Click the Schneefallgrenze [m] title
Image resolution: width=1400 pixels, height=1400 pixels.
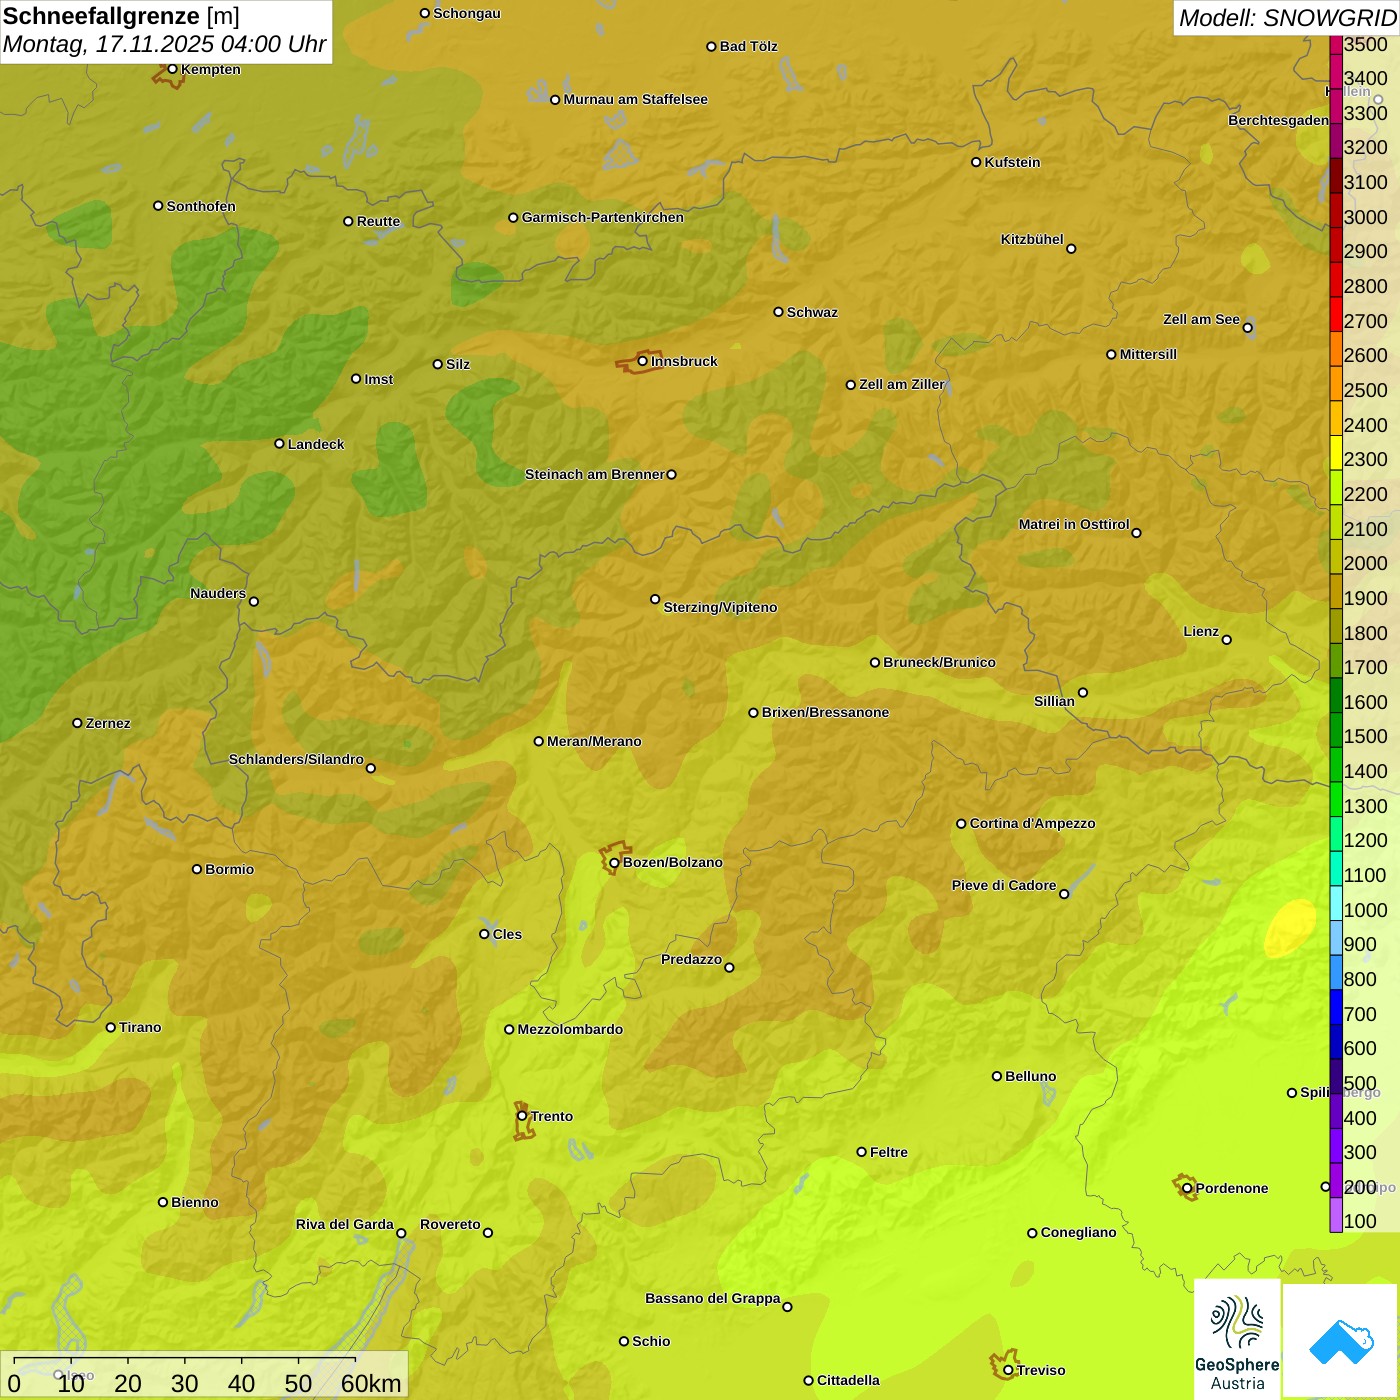click(x=121, y=16)
